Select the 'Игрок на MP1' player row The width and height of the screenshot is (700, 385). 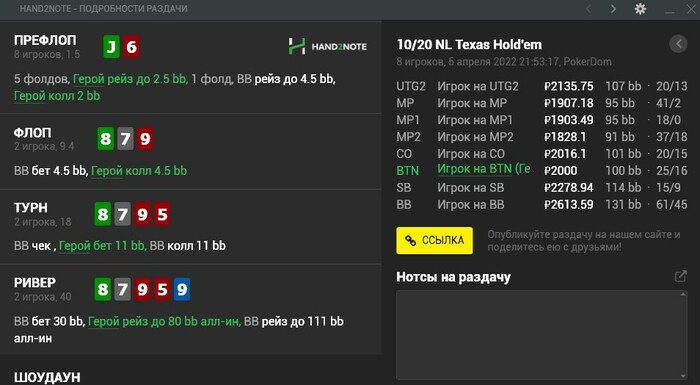click(x=542, y=120)
